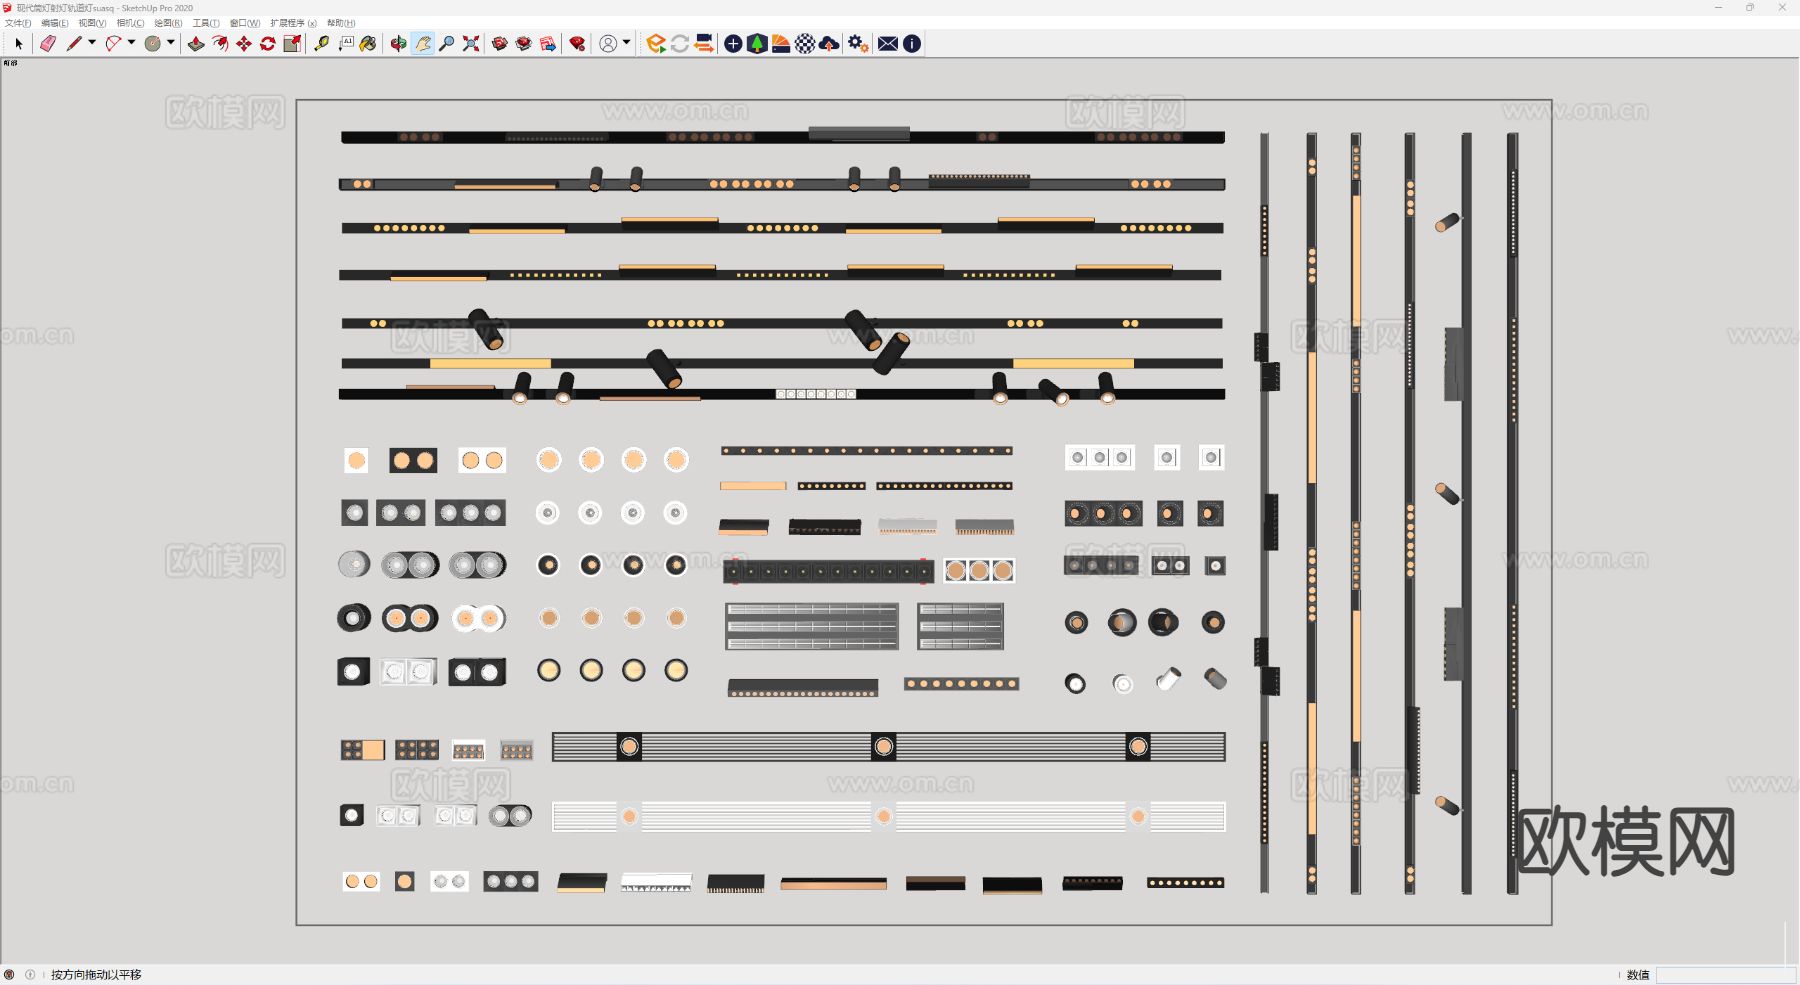The width and height of the screenshot is (1800, 985).
Task: Click the gray refresh arrows icon
Action: click(680, 44)
